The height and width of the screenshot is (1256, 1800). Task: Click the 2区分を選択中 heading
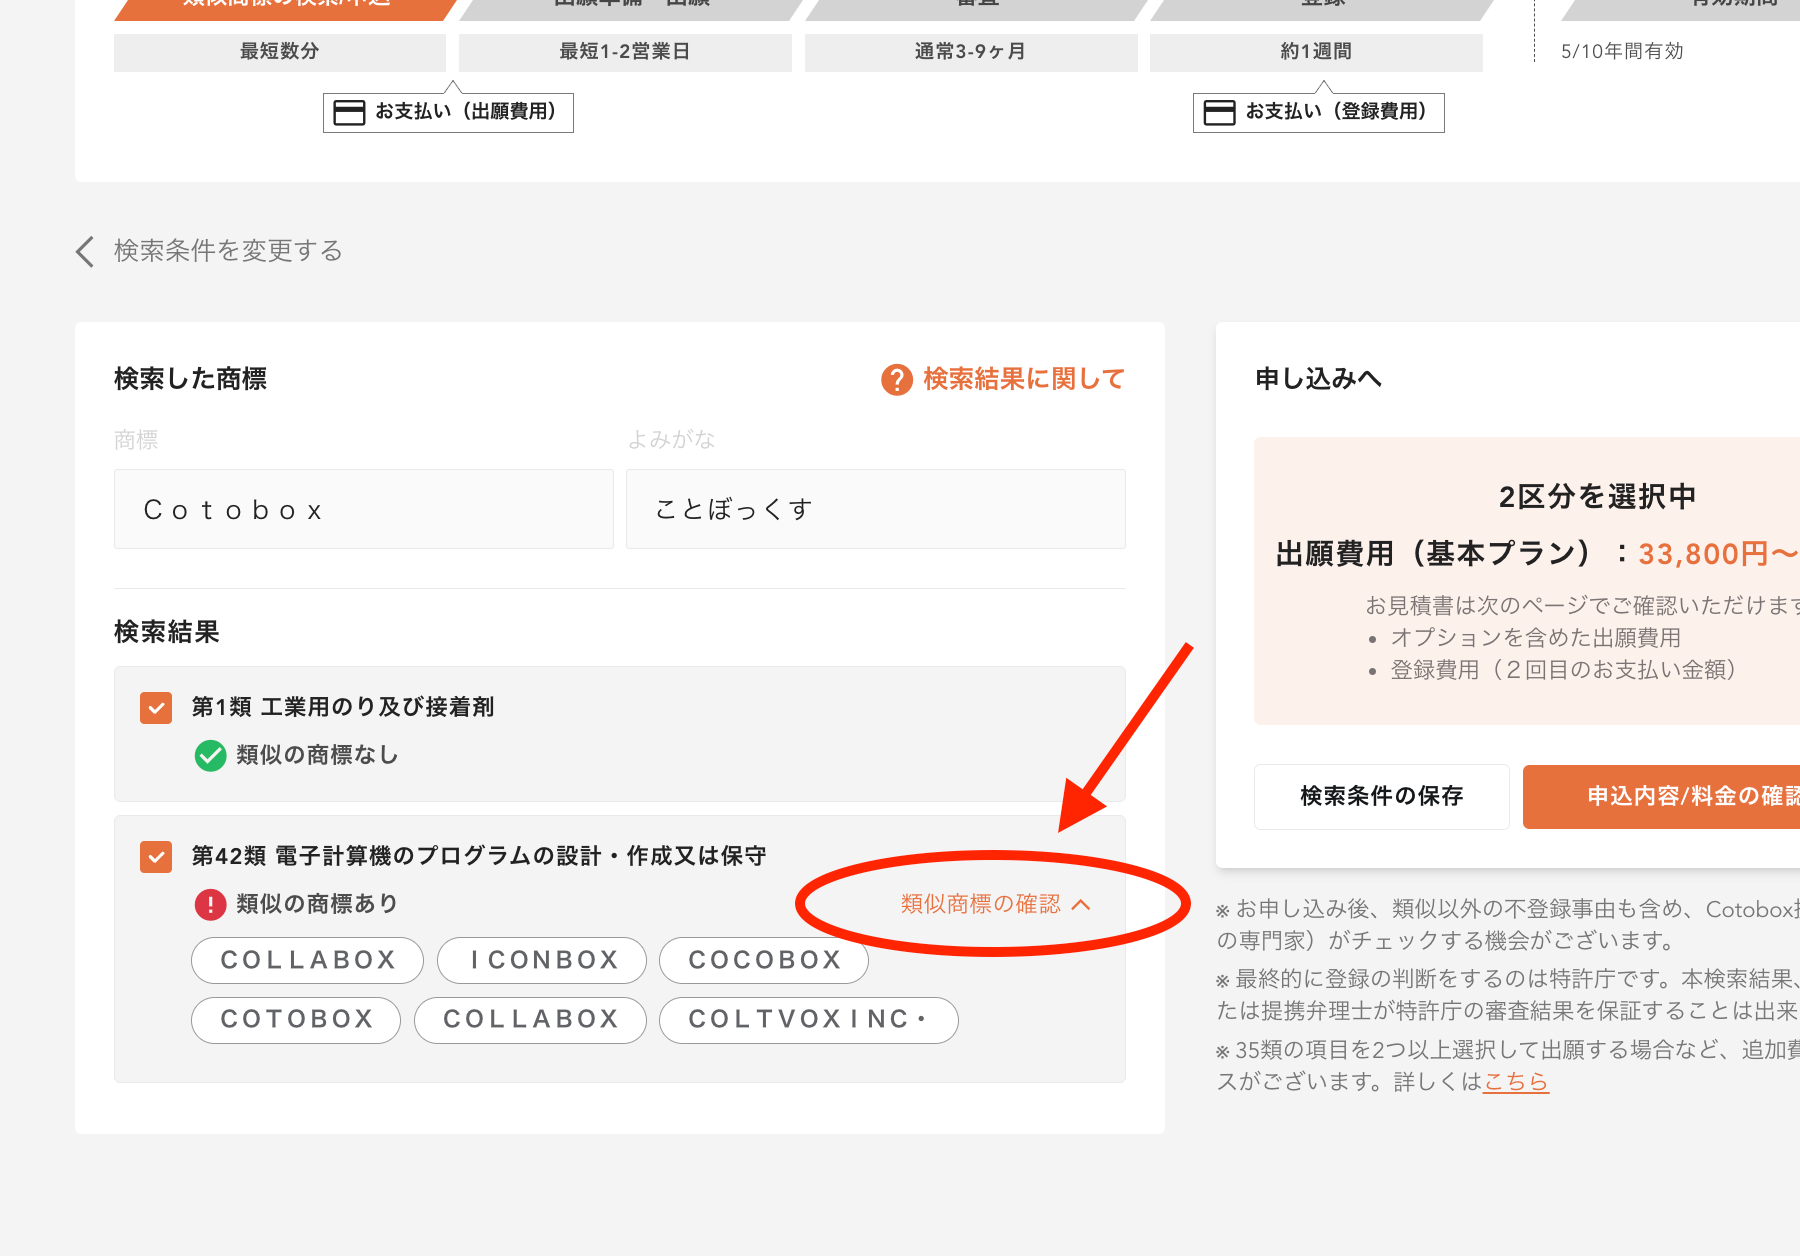coord(1597,497)
